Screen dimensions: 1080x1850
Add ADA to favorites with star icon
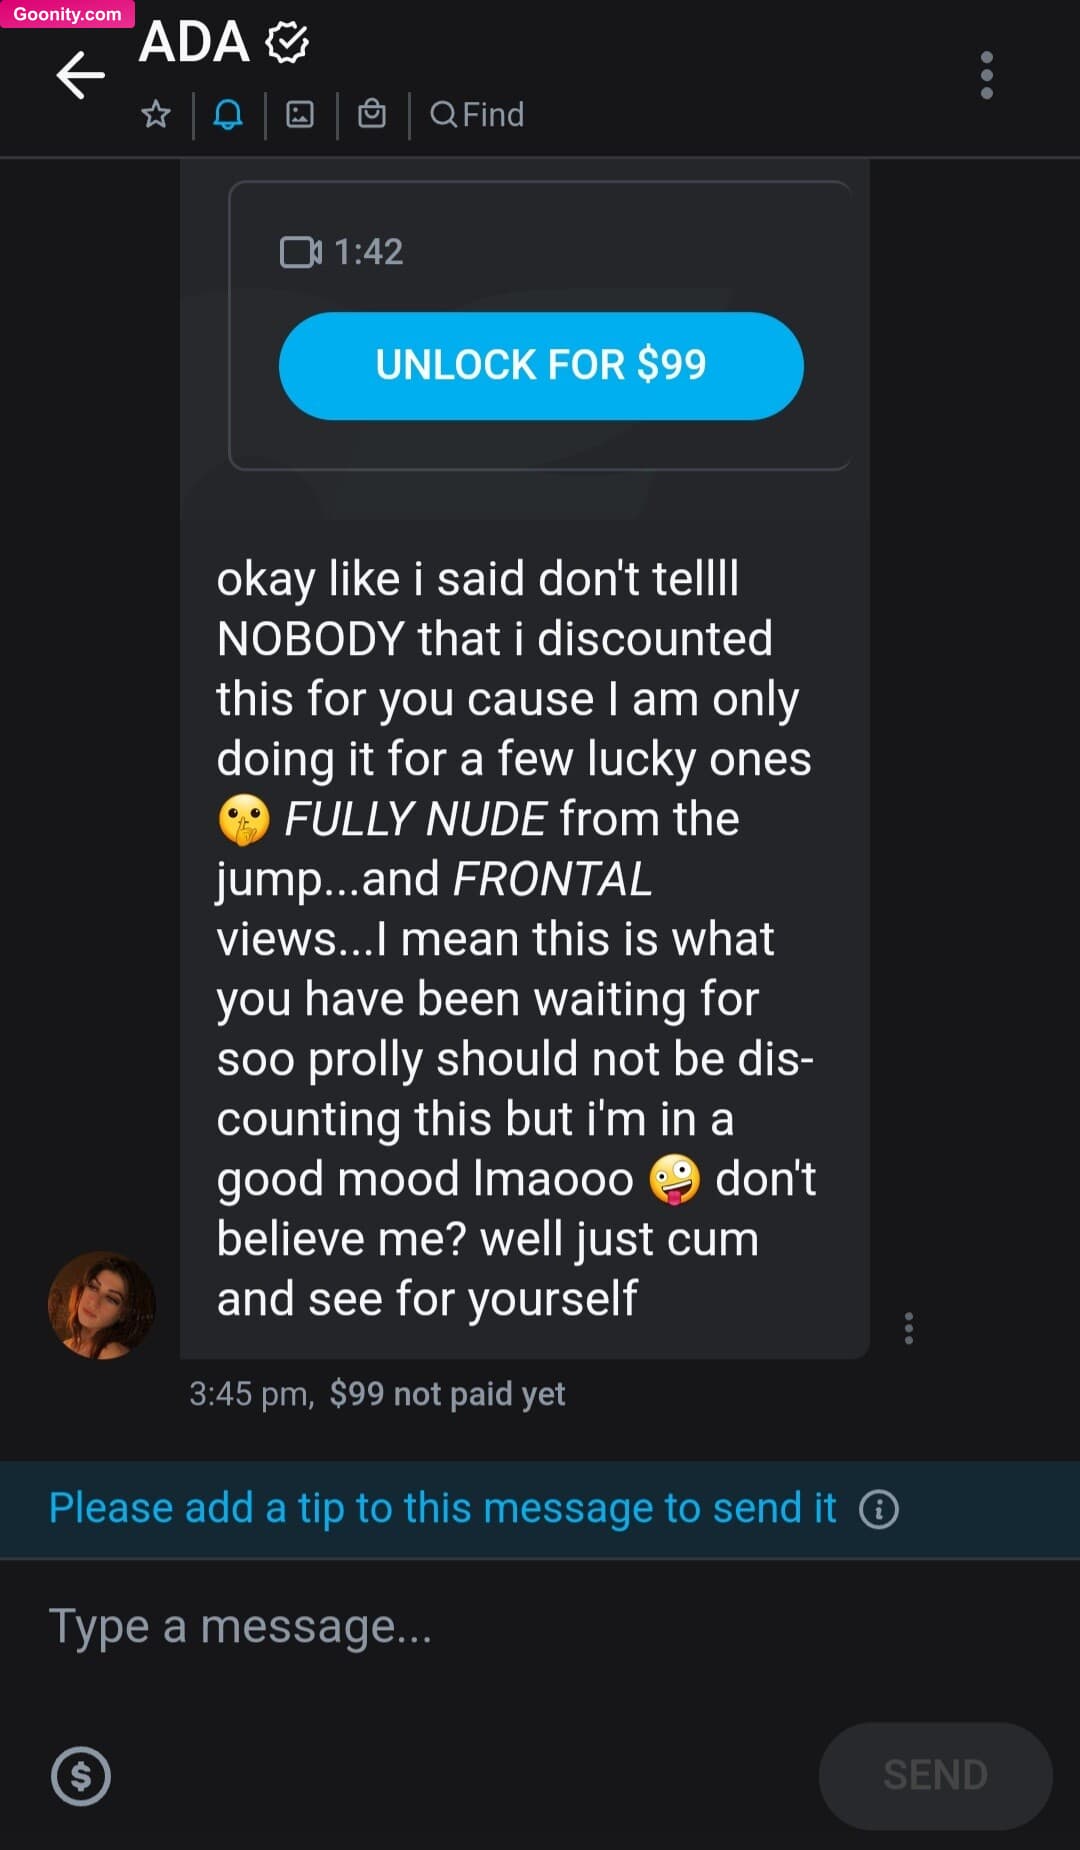click(156, 114)
